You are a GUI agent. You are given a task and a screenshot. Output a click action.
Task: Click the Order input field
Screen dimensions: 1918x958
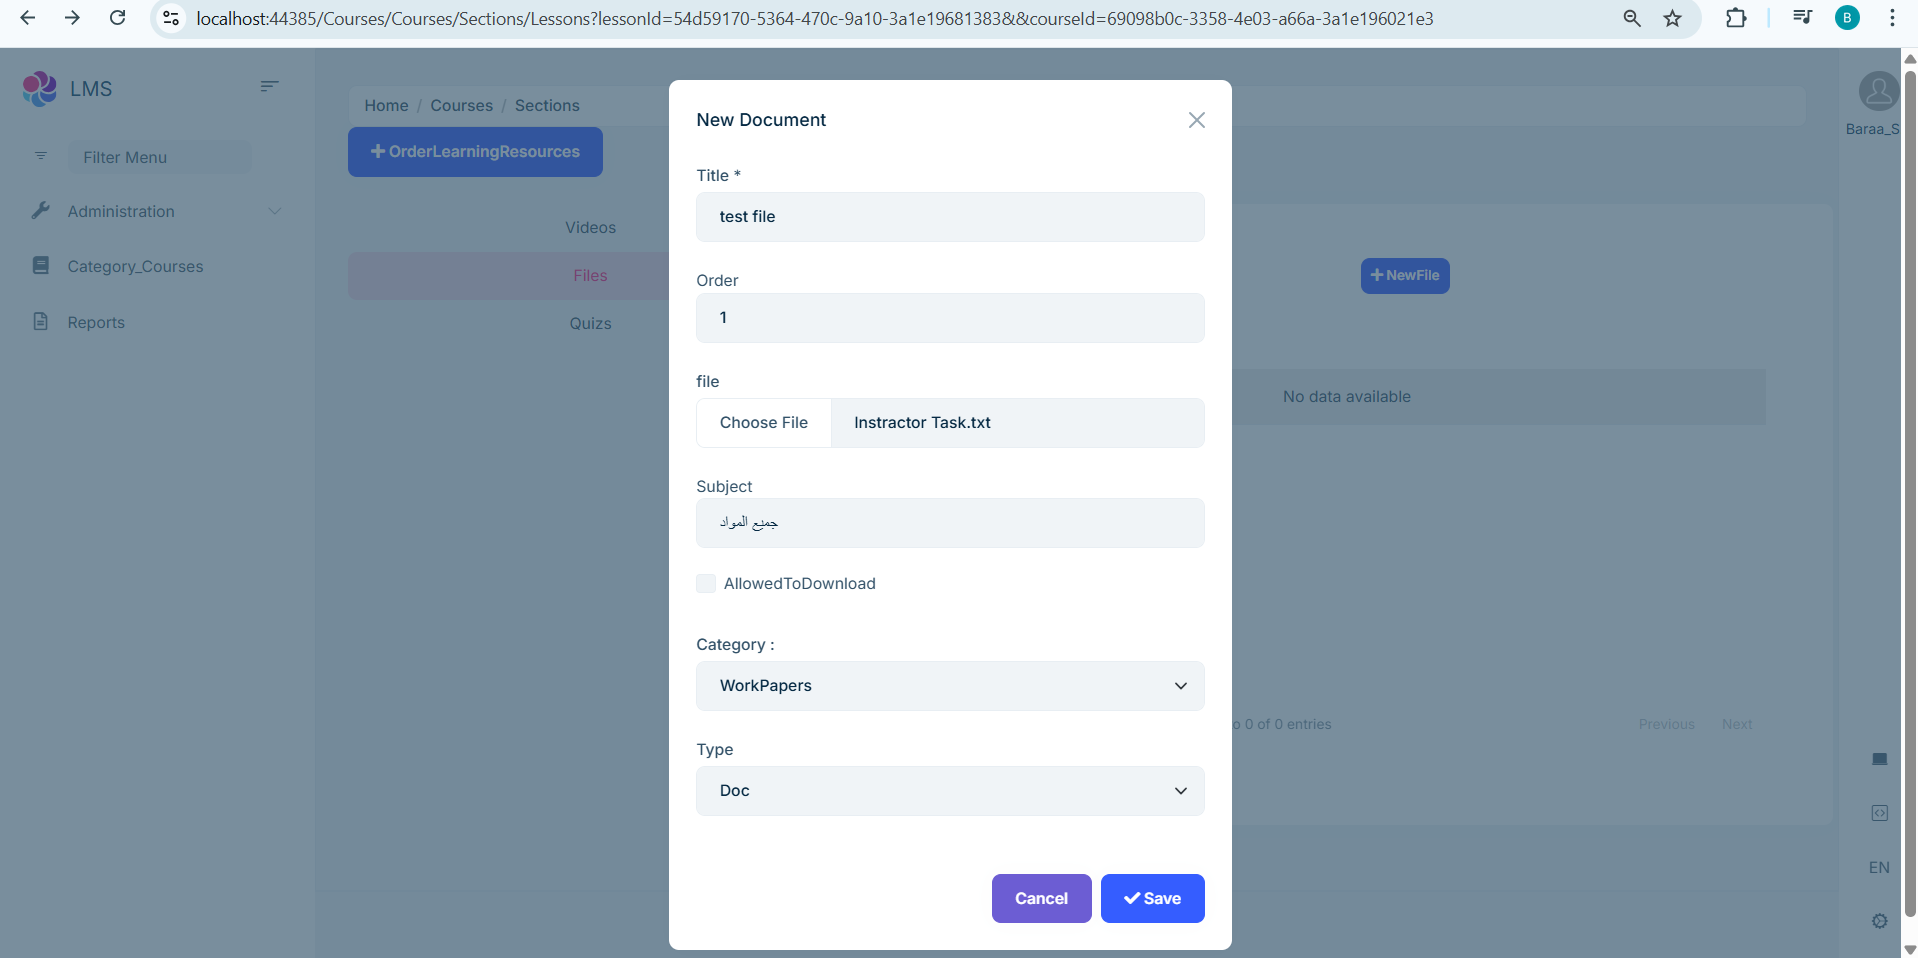[x=949, y=318]
